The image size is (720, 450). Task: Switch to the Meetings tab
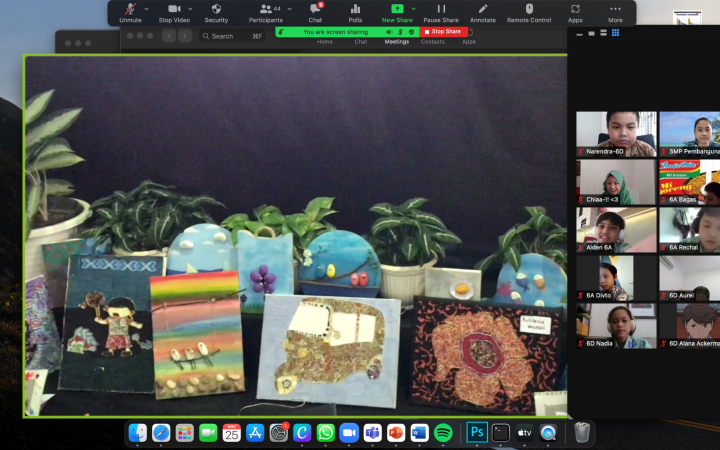[397, 42]
